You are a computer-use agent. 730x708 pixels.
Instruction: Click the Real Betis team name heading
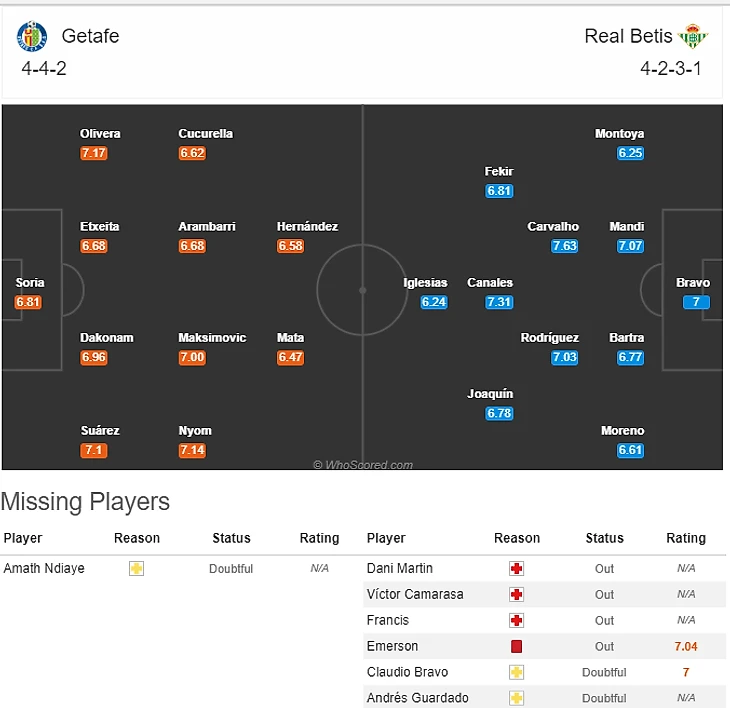(628, 36)
